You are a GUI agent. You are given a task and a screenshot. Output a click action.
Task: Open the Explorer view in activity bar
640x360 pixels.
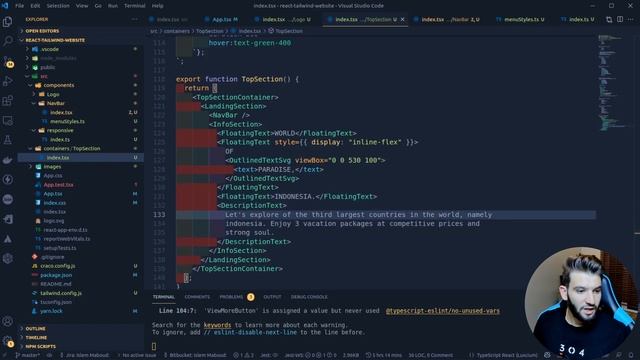(7, 21)
